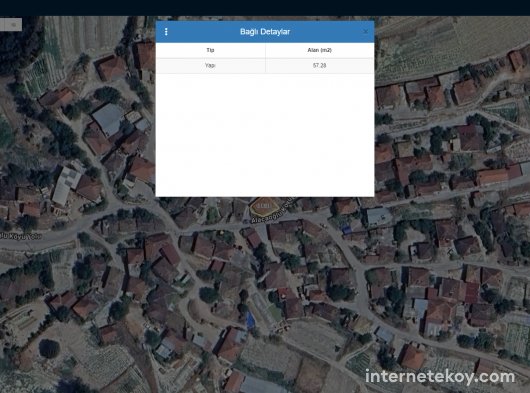Screen dimensions: 530x393
Task: Click the Tip column header
Action: pyautogui.click(x=210, y=50)
